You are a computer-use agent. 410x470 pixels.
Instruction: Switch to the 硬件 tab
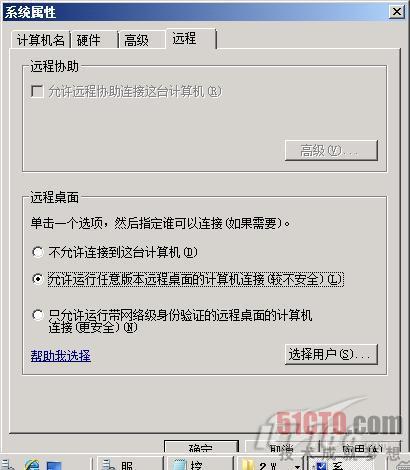pyautogui.click(x=88, y=40)
